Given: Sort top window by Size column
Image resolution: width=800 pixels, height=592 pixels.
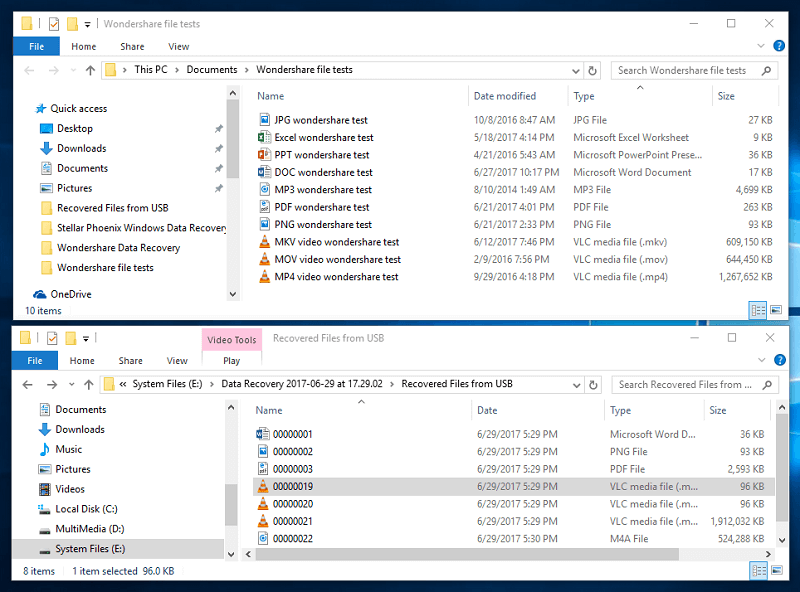Looking at the screenshot, I should pyautogui.click(x=726, y=96).
